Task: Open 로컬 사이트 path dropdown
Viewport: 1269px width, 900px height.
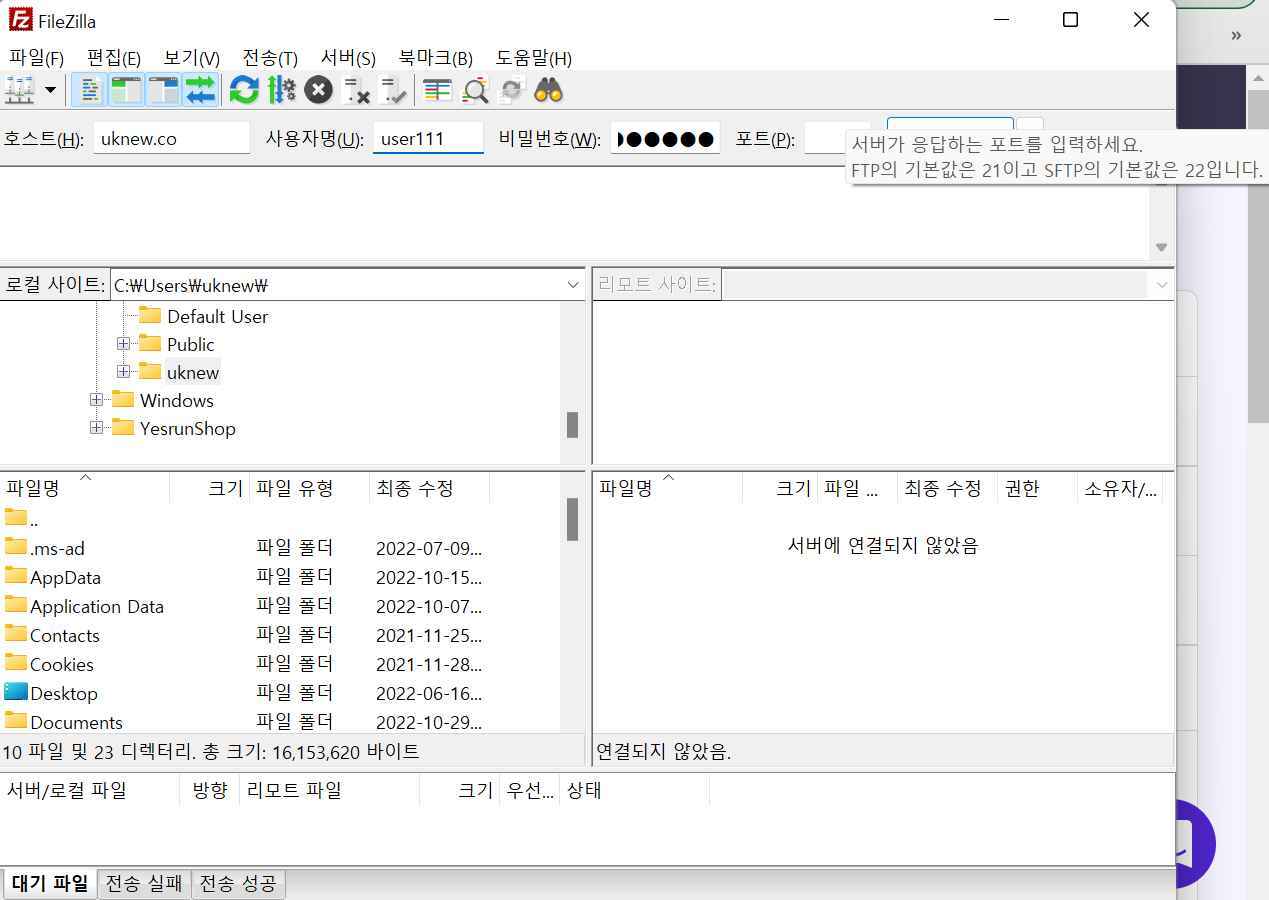Action: tap(573, 285)
